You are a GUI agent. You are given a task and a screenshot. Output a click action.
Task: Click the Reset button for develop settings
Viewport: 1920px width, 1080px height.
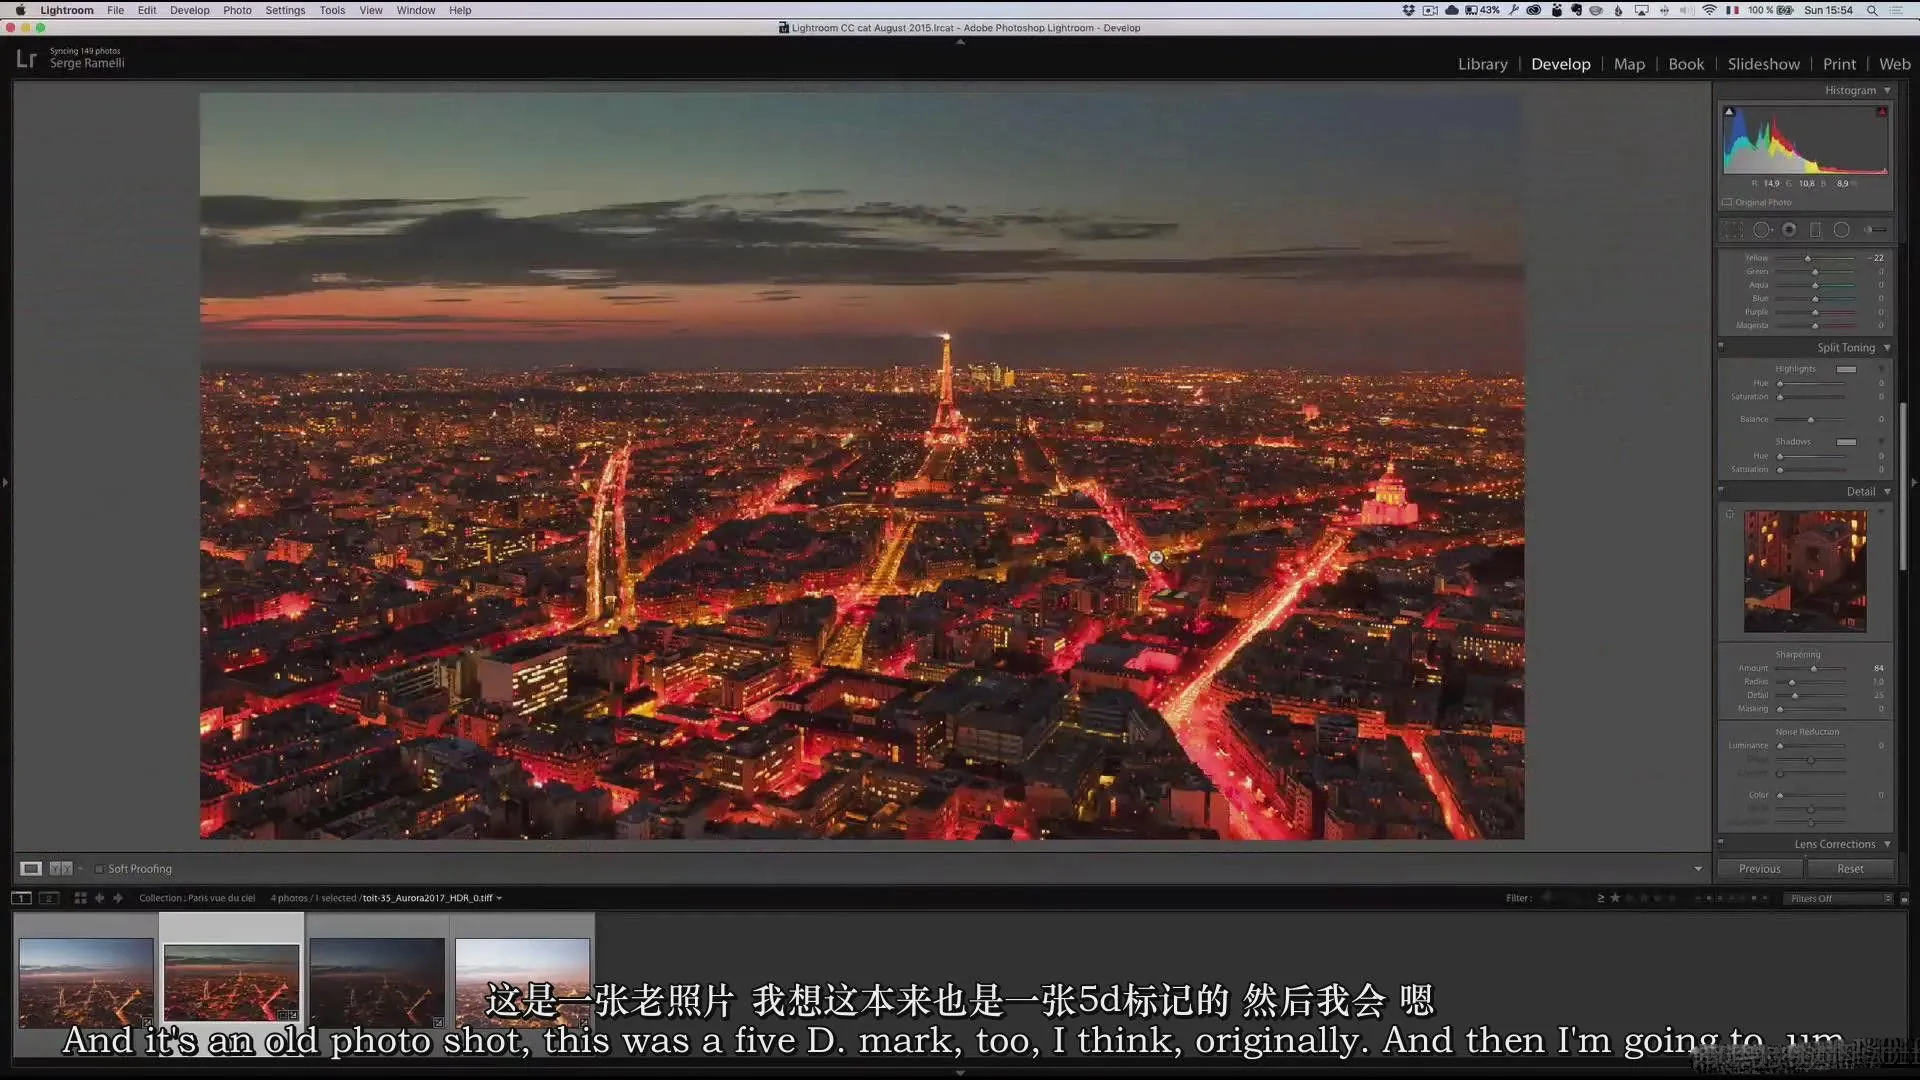[1851, 868]
